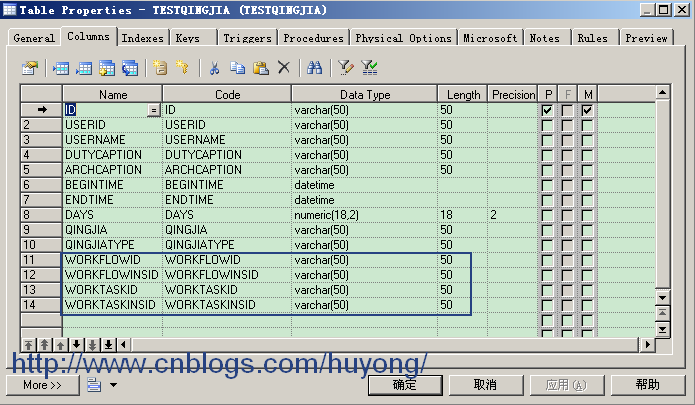Screen dimensions: 695x405
Task: Click the Add a Row toolbar icon
Action: (x=84, y=68)
